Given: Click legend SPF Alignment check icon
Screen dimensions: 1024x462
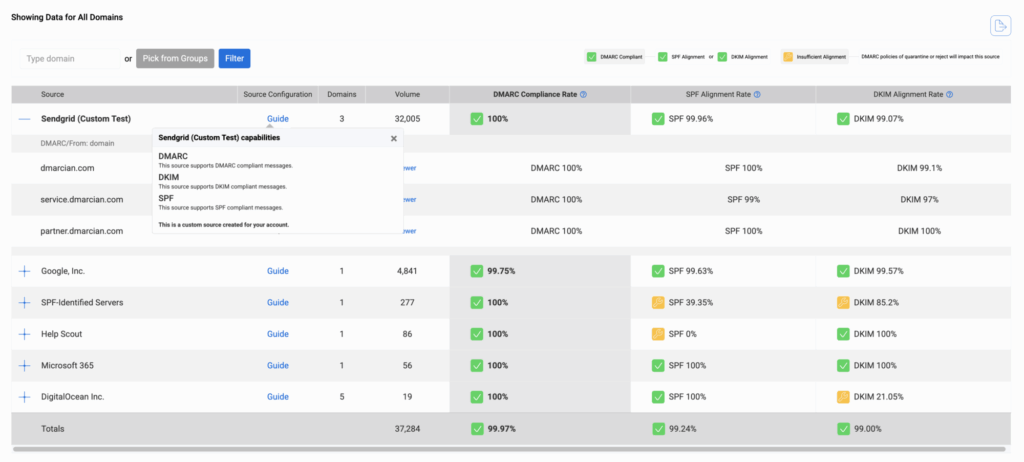Looking at the screenshot, I should click(664, 57).
